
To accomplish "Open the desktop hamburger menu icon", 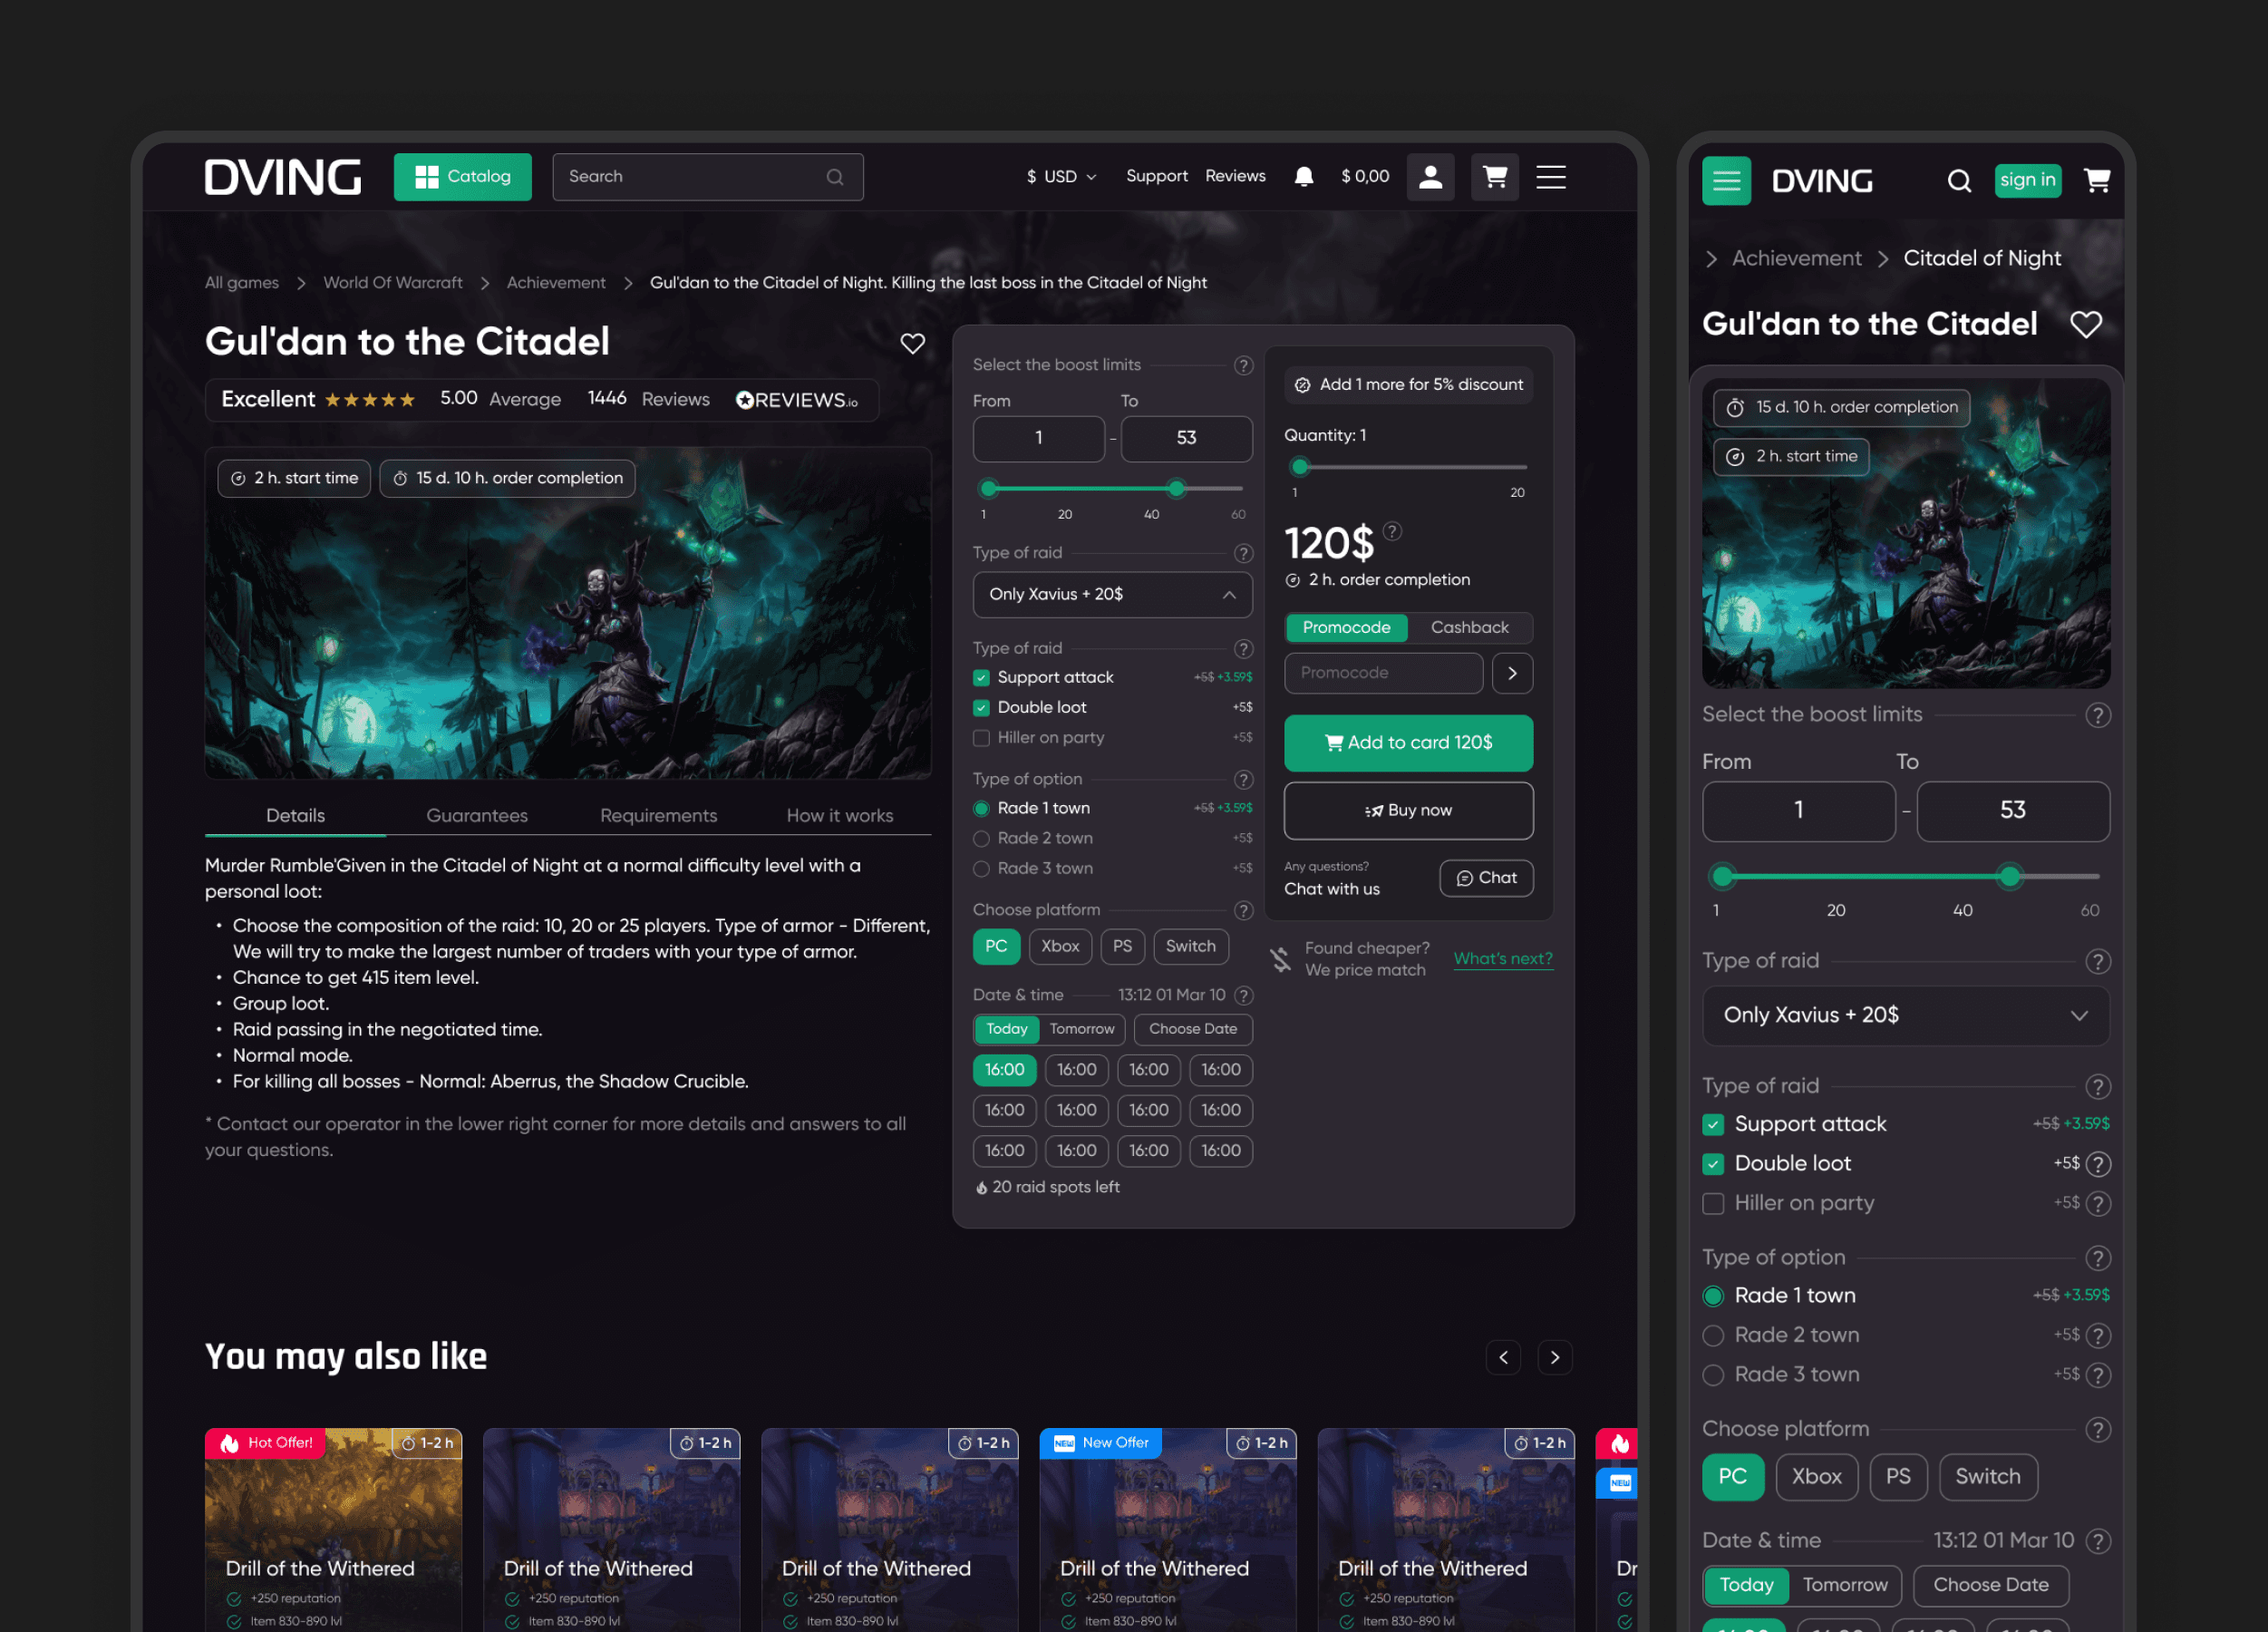I will pyautogui.click(x=1551, y=177).
